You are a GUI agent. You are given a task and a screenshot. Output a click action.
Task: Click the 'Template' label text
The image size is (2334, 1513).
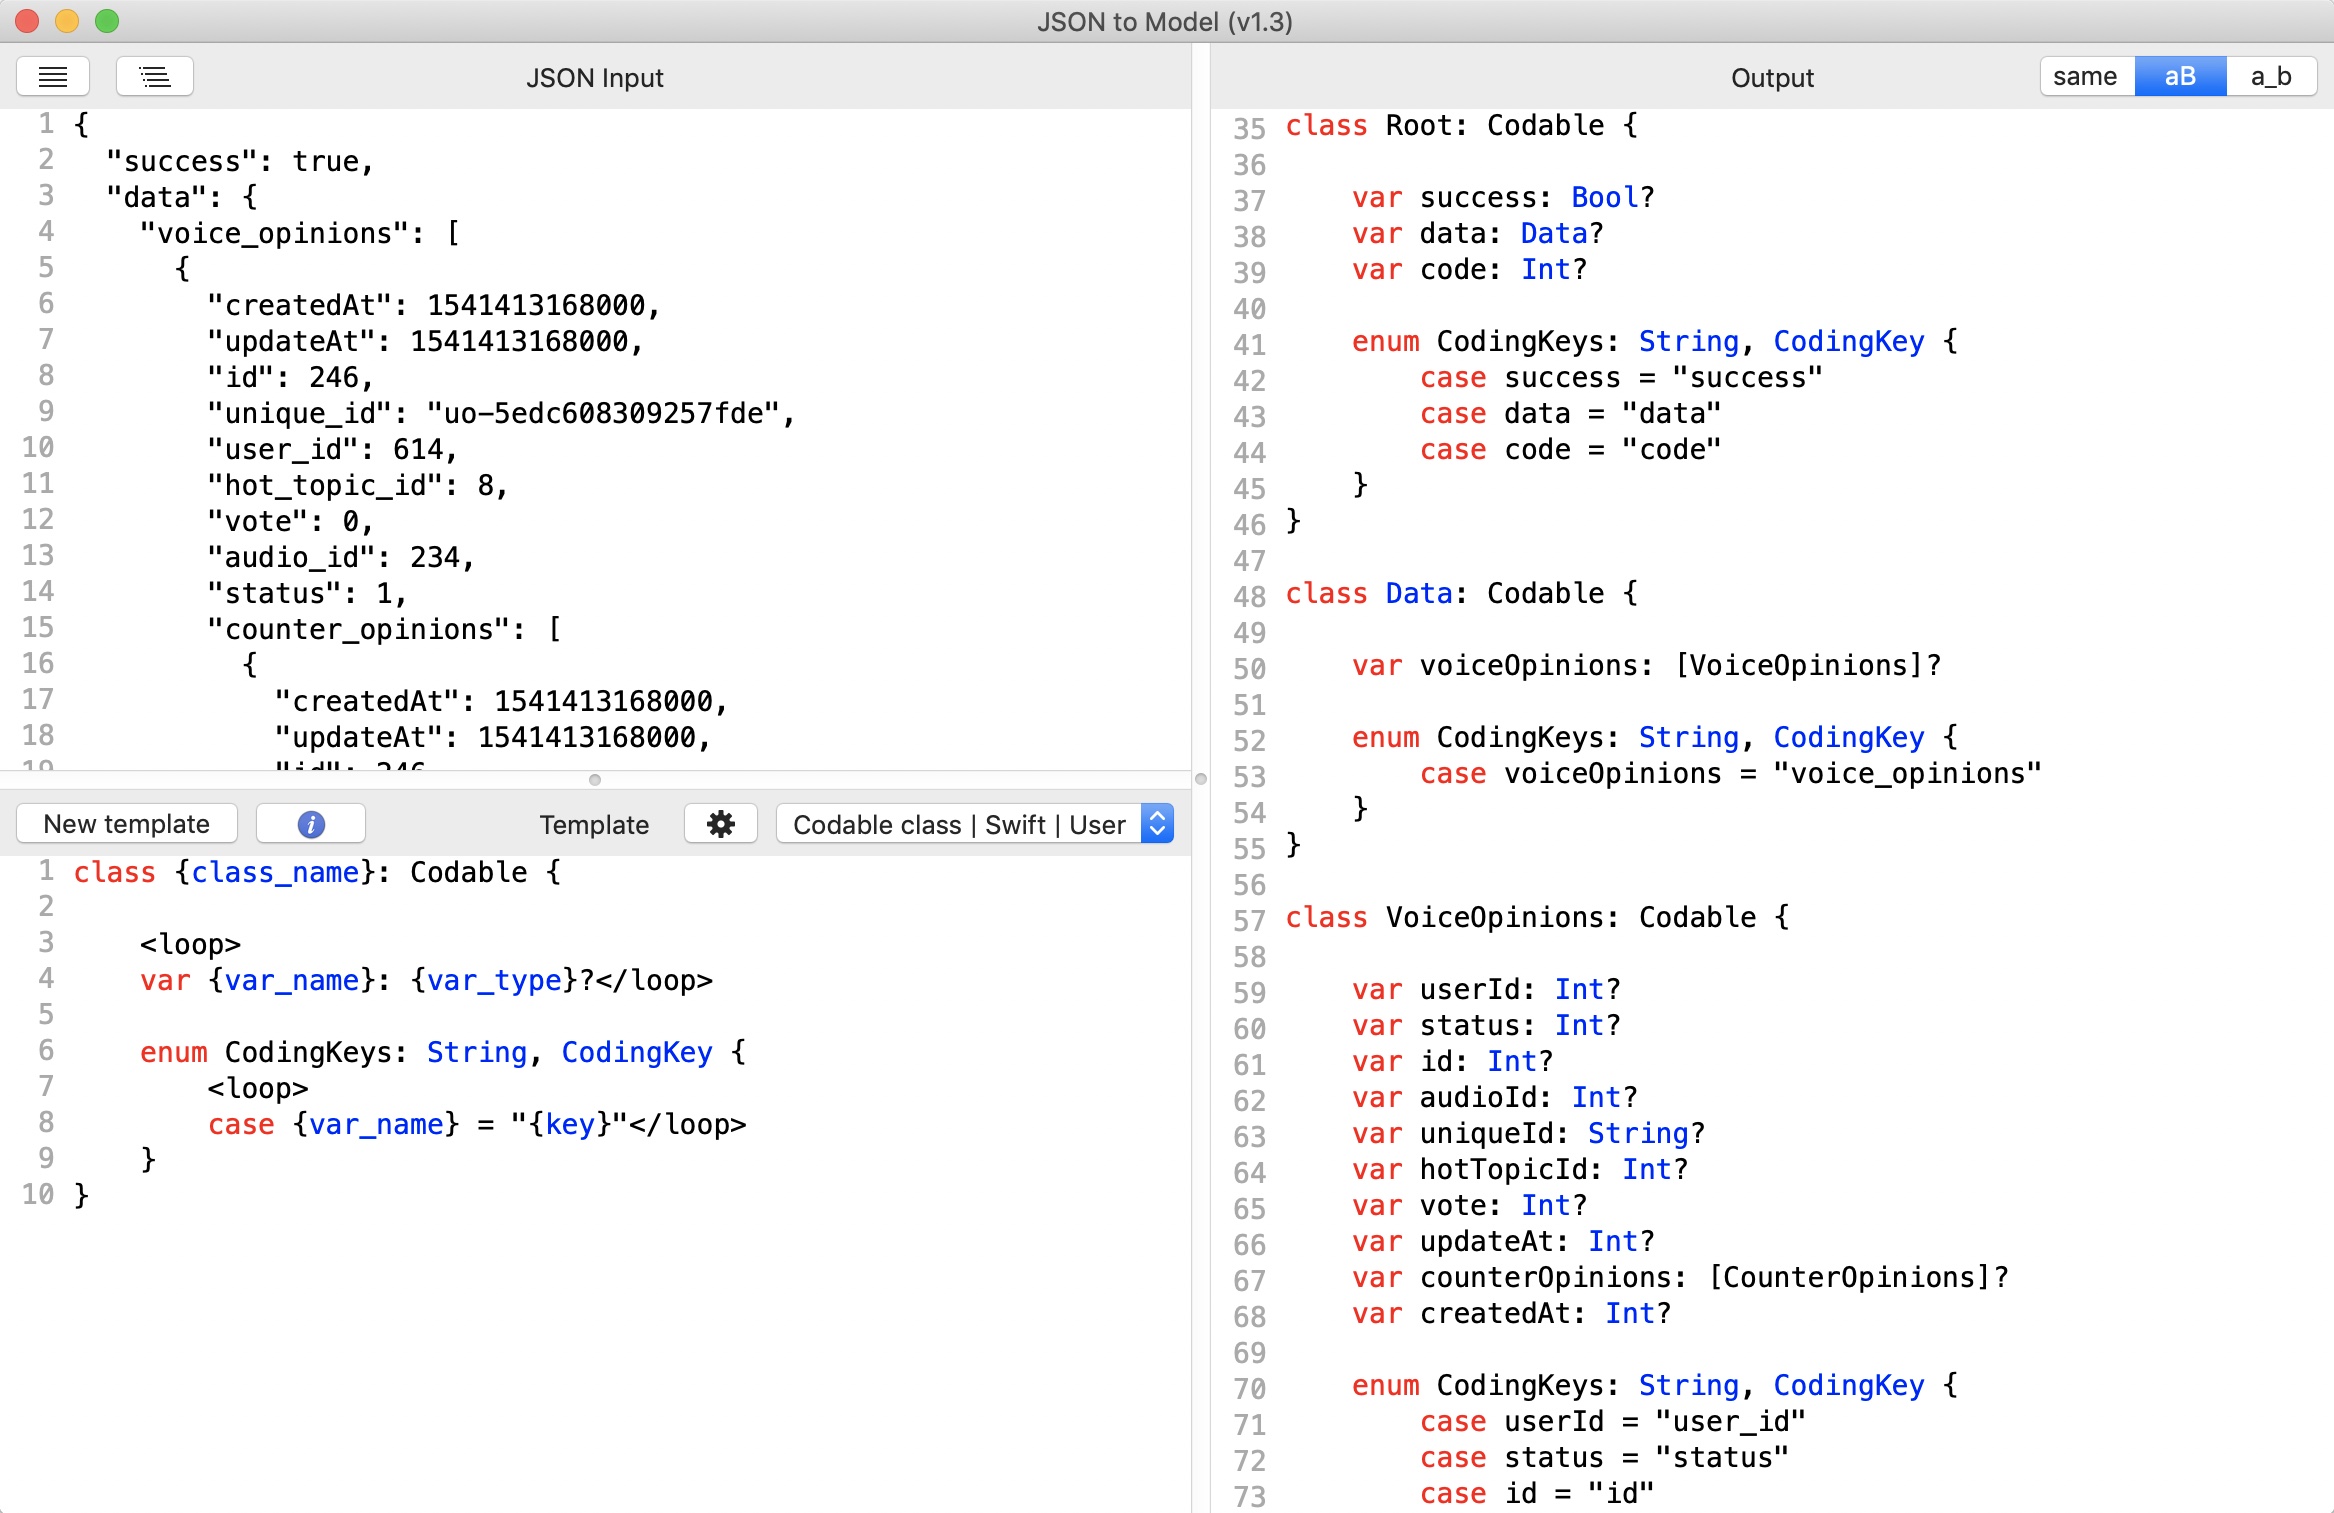click(594, 825)
